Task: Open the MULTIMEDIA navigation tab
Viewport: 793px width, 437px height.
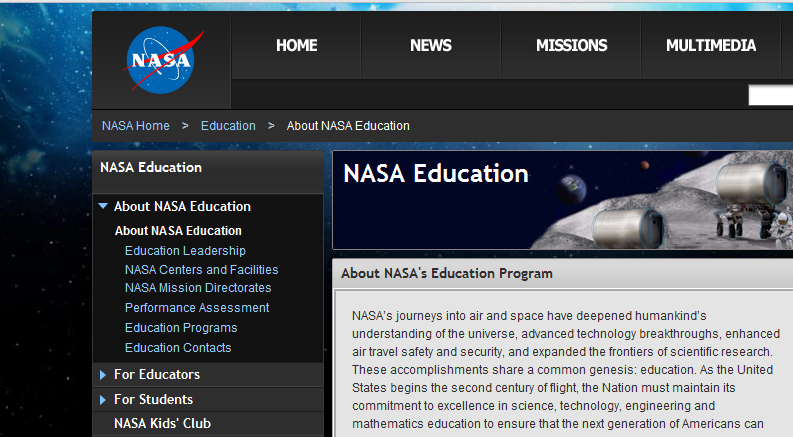Action: pyautogui.click(x=711, y=46)
